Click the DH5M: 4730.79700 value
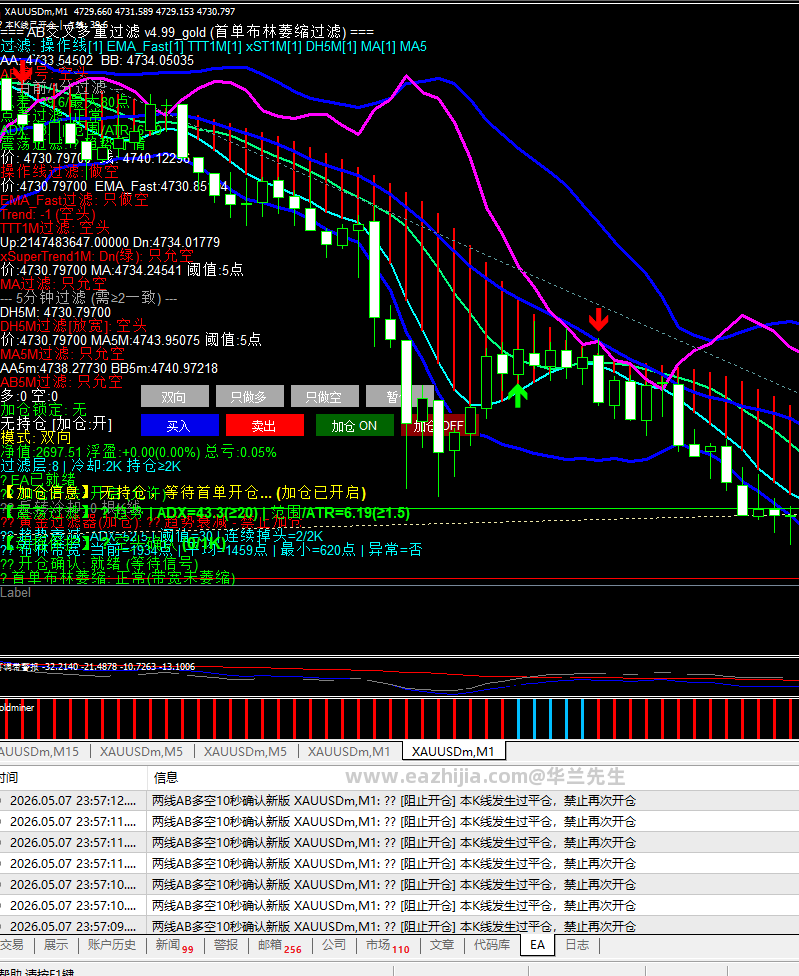 [55, 312]
